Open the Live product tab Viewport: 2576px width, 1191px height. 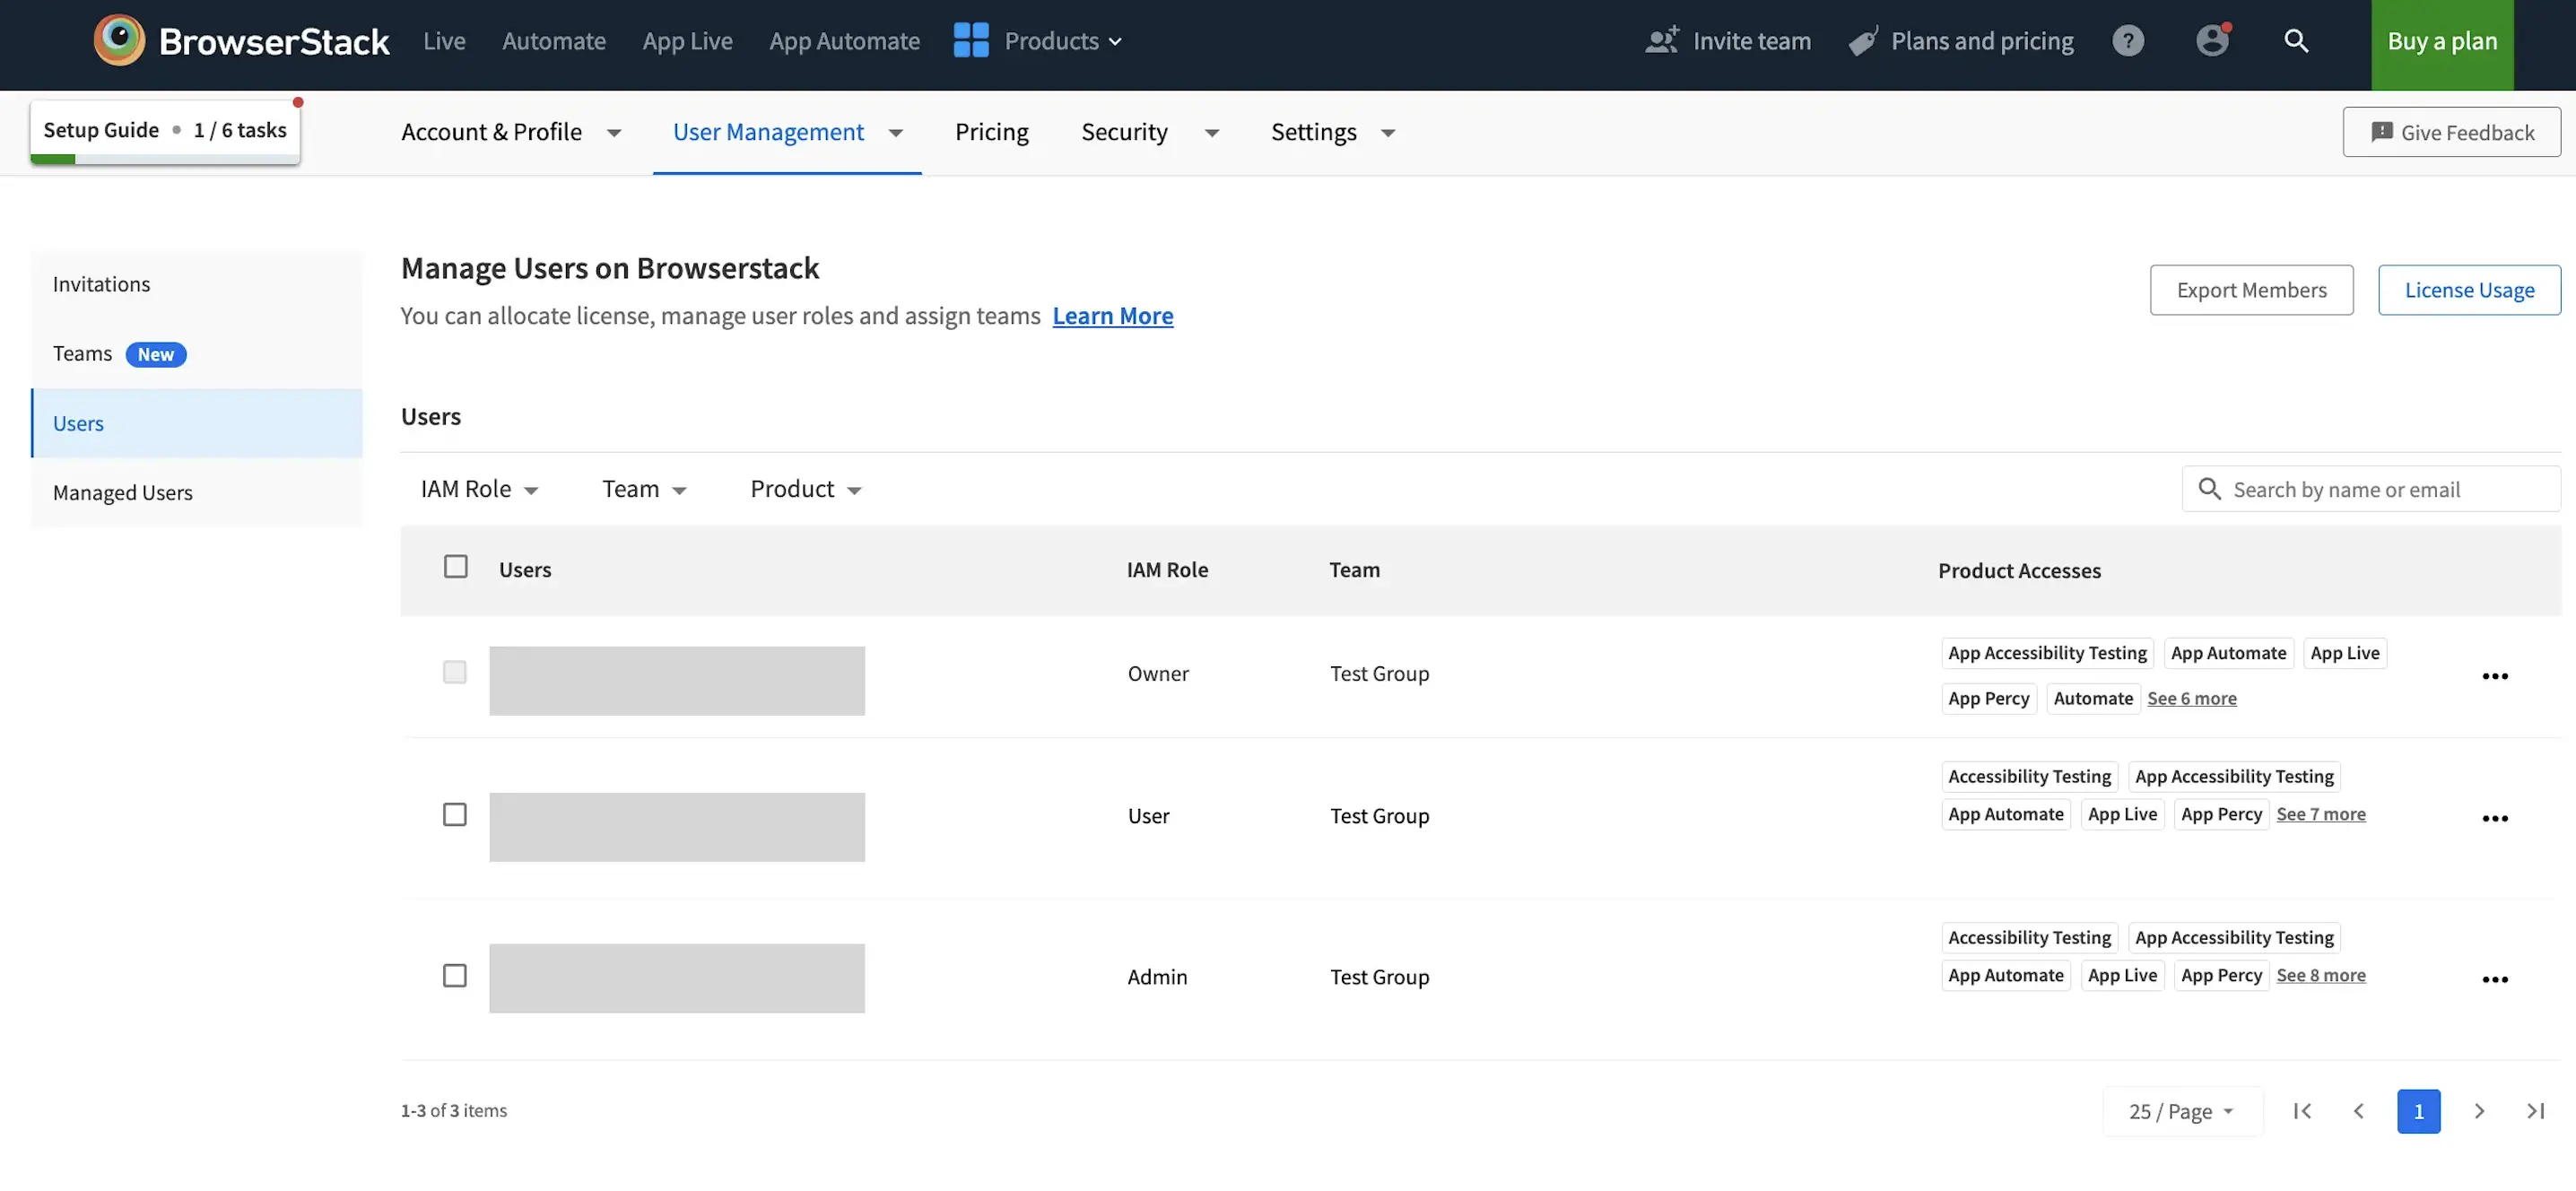tap(444, 41)
